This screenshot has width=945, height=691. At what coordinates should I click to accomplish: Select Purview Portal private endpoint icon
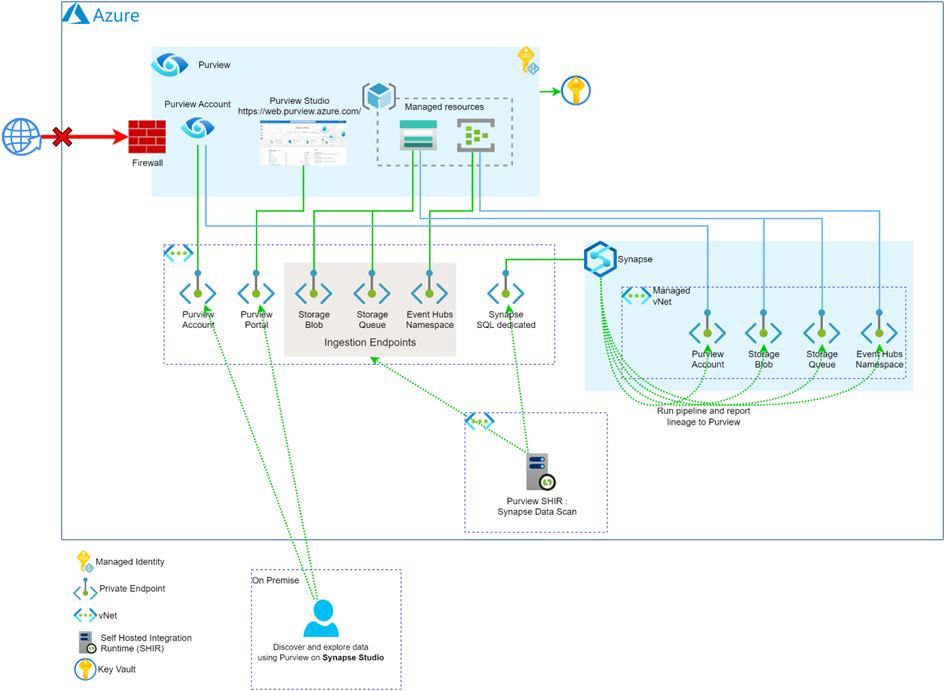tap(256, 294)
